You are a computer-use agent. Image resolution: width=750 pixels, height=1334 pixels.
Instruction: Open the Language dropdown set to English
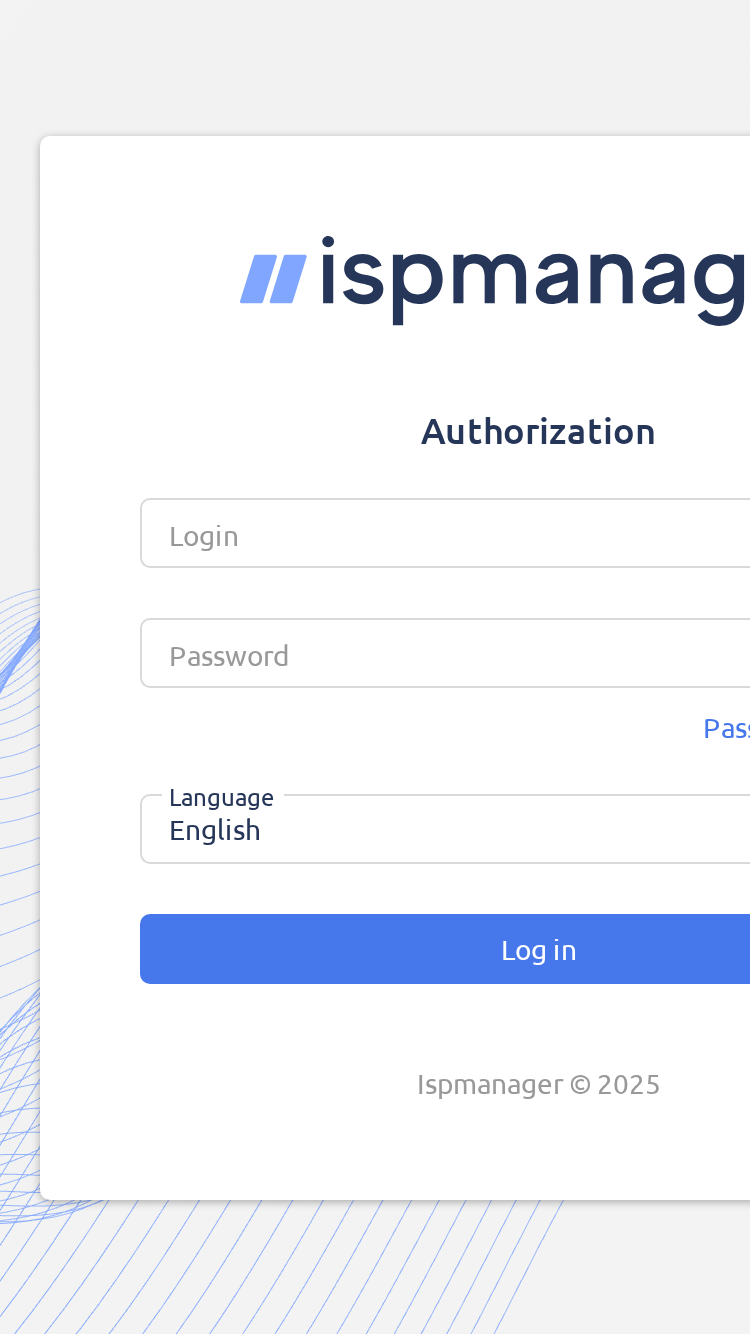[445, 829]
